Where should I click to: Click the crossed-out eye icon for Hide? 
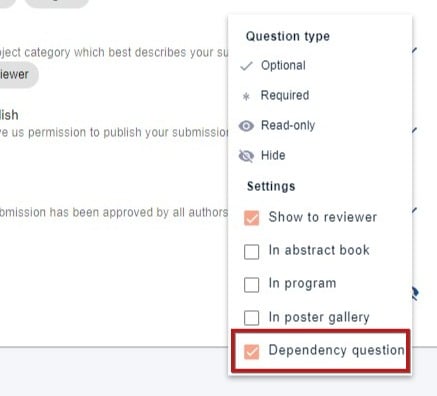[246, 156]
